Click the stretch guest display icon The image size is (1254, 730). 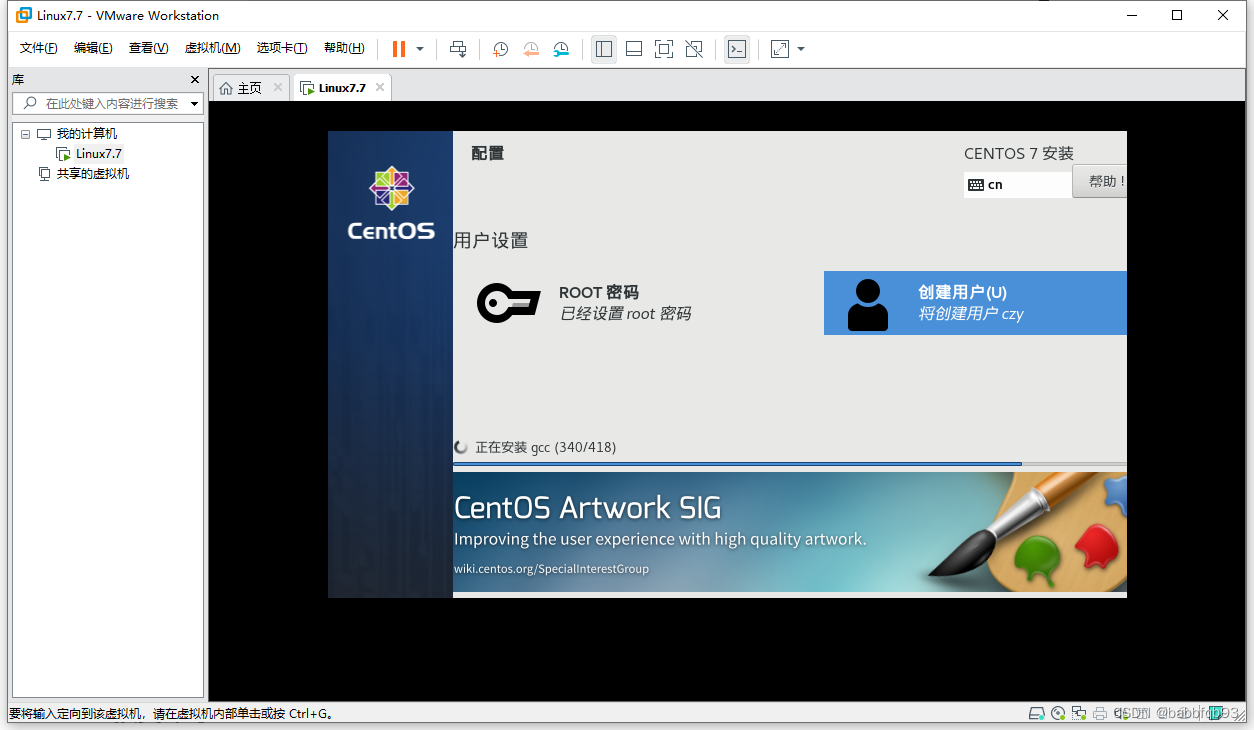point(780,49)
